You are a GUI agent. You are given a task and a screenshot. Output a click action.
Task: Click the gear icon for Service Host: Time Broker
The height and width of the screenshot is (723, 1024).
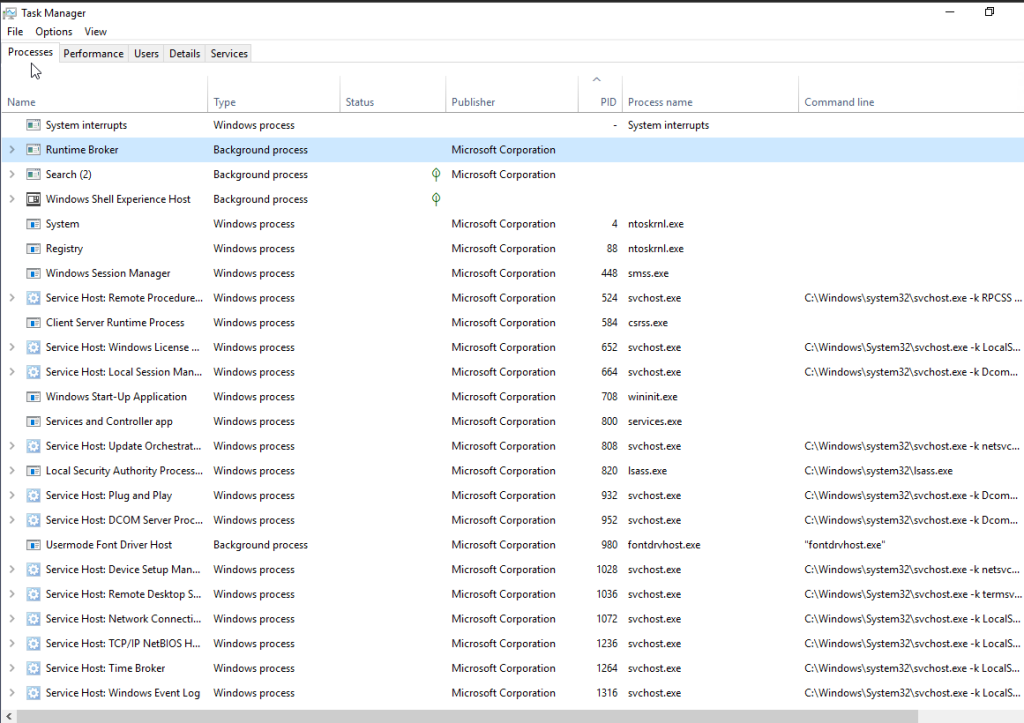(33, 669)
